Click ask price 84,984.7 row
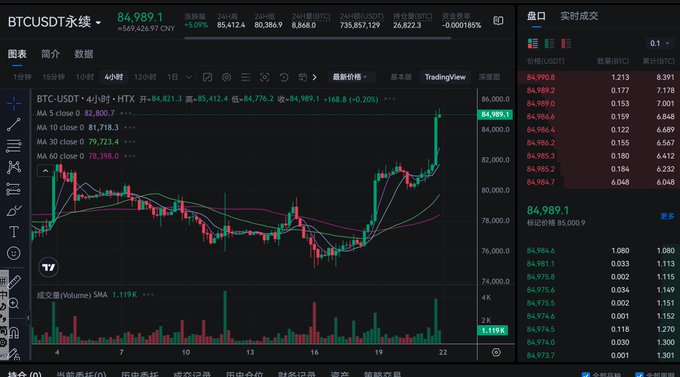 point(599,182)
